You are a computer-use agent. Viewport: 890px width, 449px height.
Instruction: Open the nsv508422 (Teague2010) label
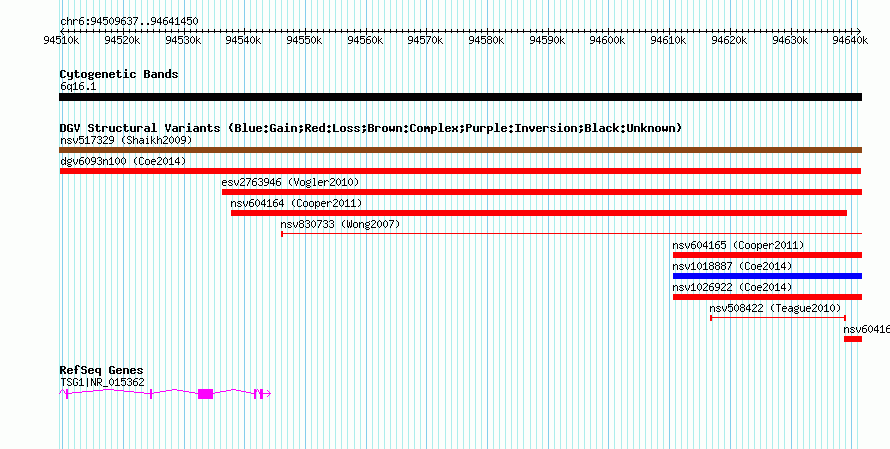775,308
